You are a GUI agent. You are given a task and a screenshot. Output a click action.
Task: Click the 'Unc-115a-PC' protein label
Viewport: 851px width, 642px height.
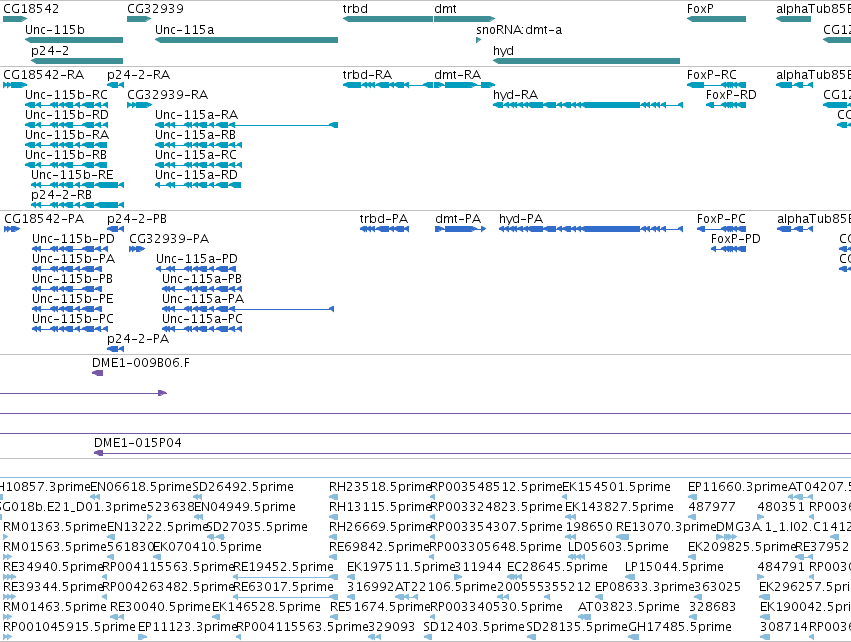click(x=202, y=319)
